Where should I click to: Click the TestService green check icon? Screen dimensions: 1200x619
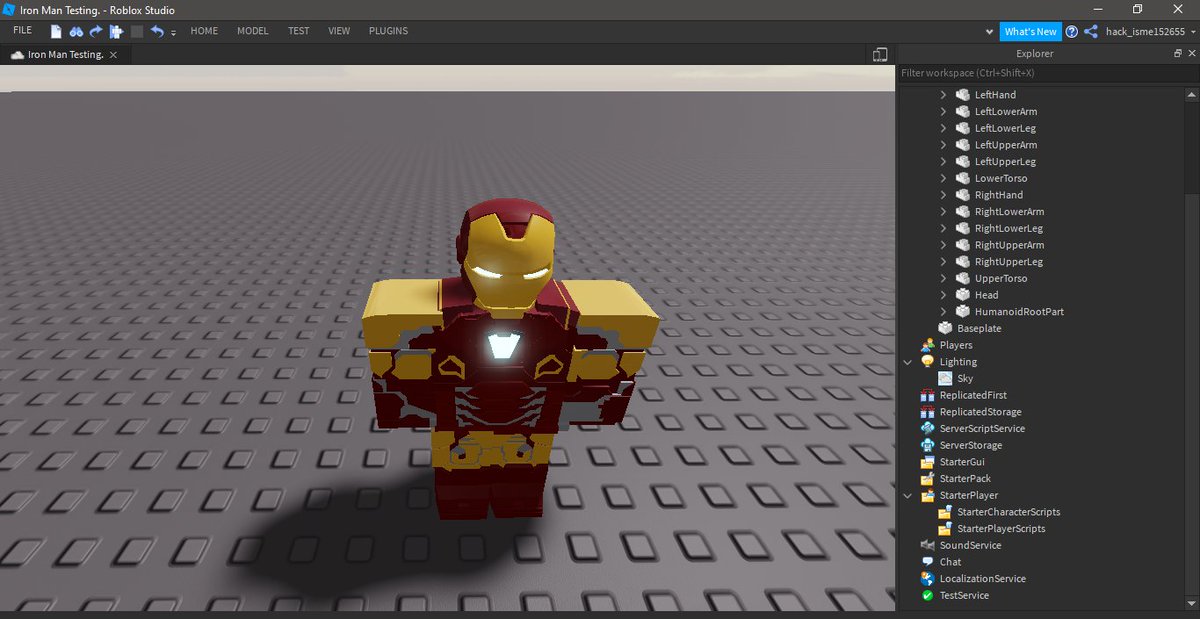tap(927, 595)
